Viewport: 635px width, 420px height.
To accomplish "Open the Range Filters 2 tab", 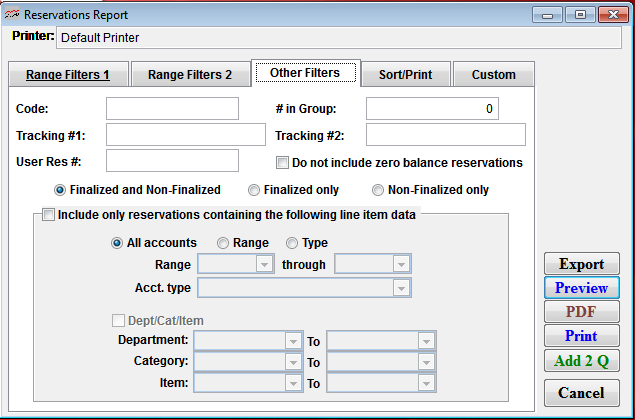I will coord(190,75).
